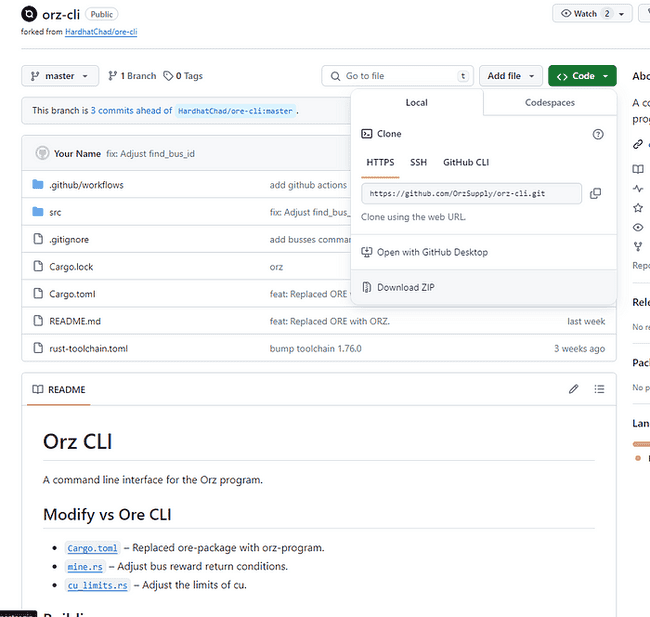Open the README outline list icon
The height and width of the screenshot is (617, 650).
(x=599, y=389)
